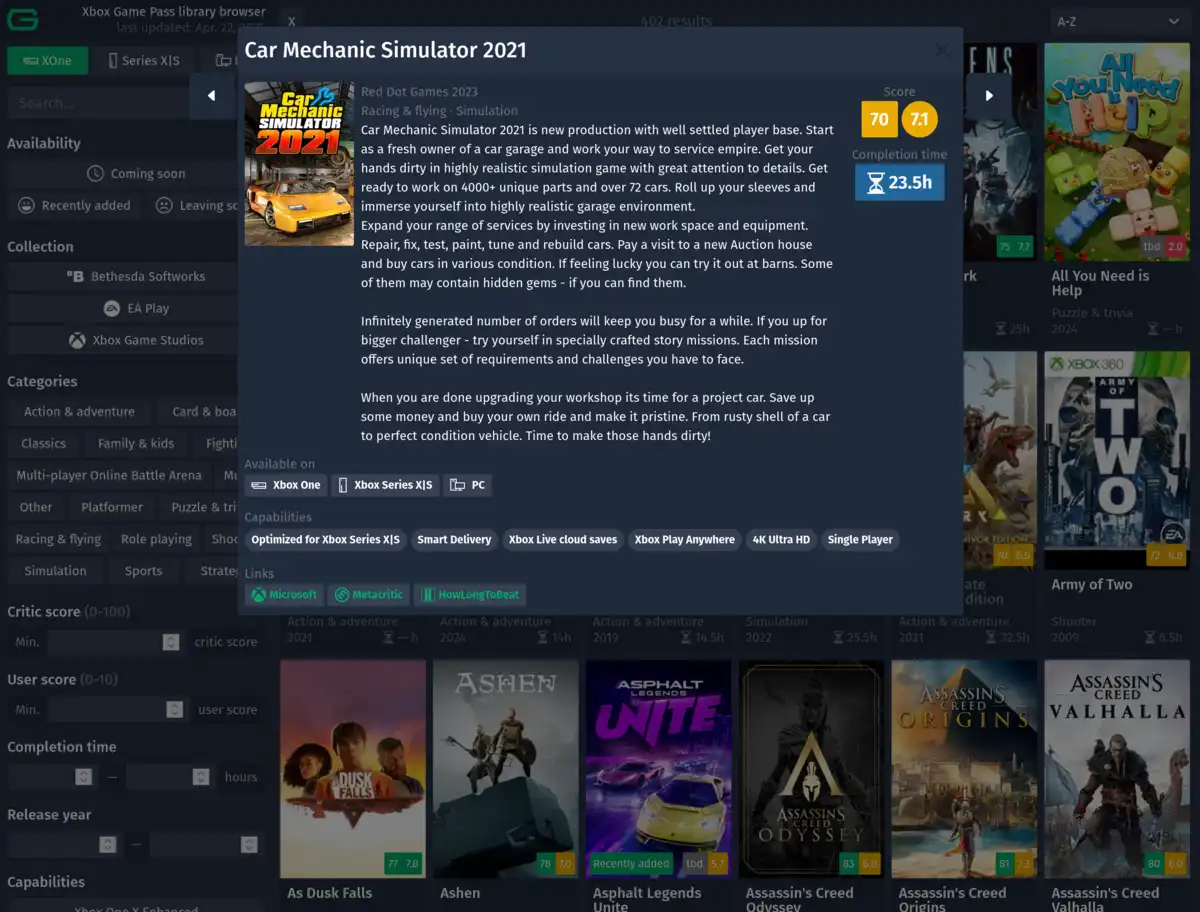This screenshot has height=912, width=1200.
Task: Open the A-Z sort dropdown
Action: (1116, 21)
